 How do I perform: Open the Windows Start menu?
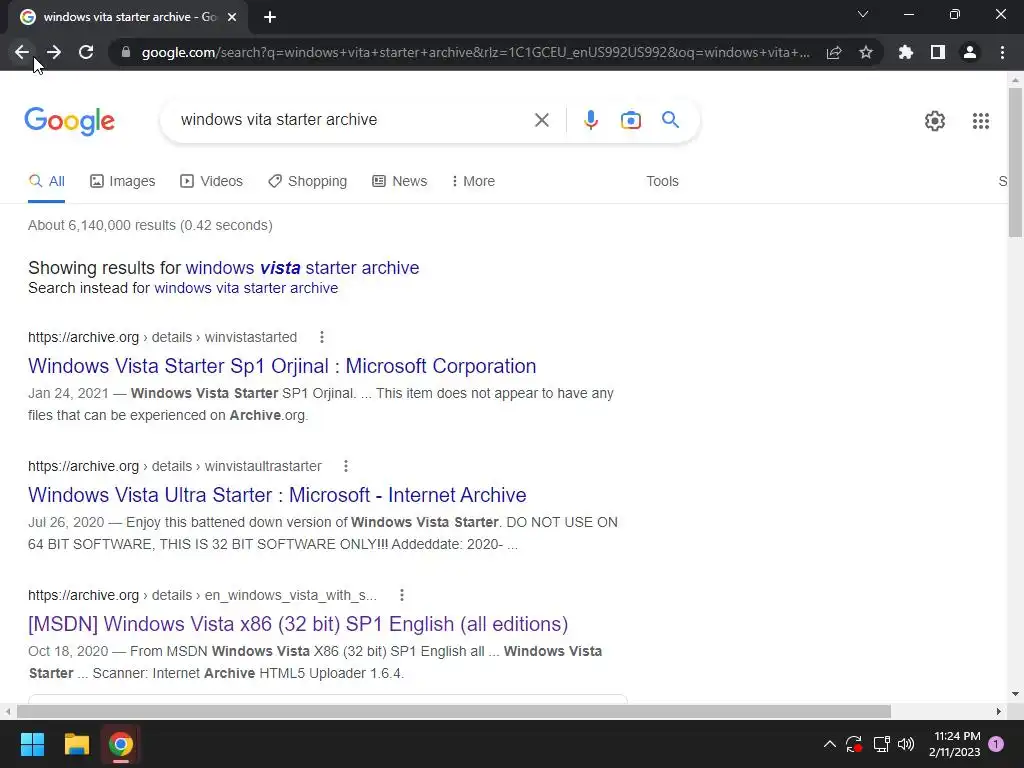pyautogui.click(x=32, y=744)
